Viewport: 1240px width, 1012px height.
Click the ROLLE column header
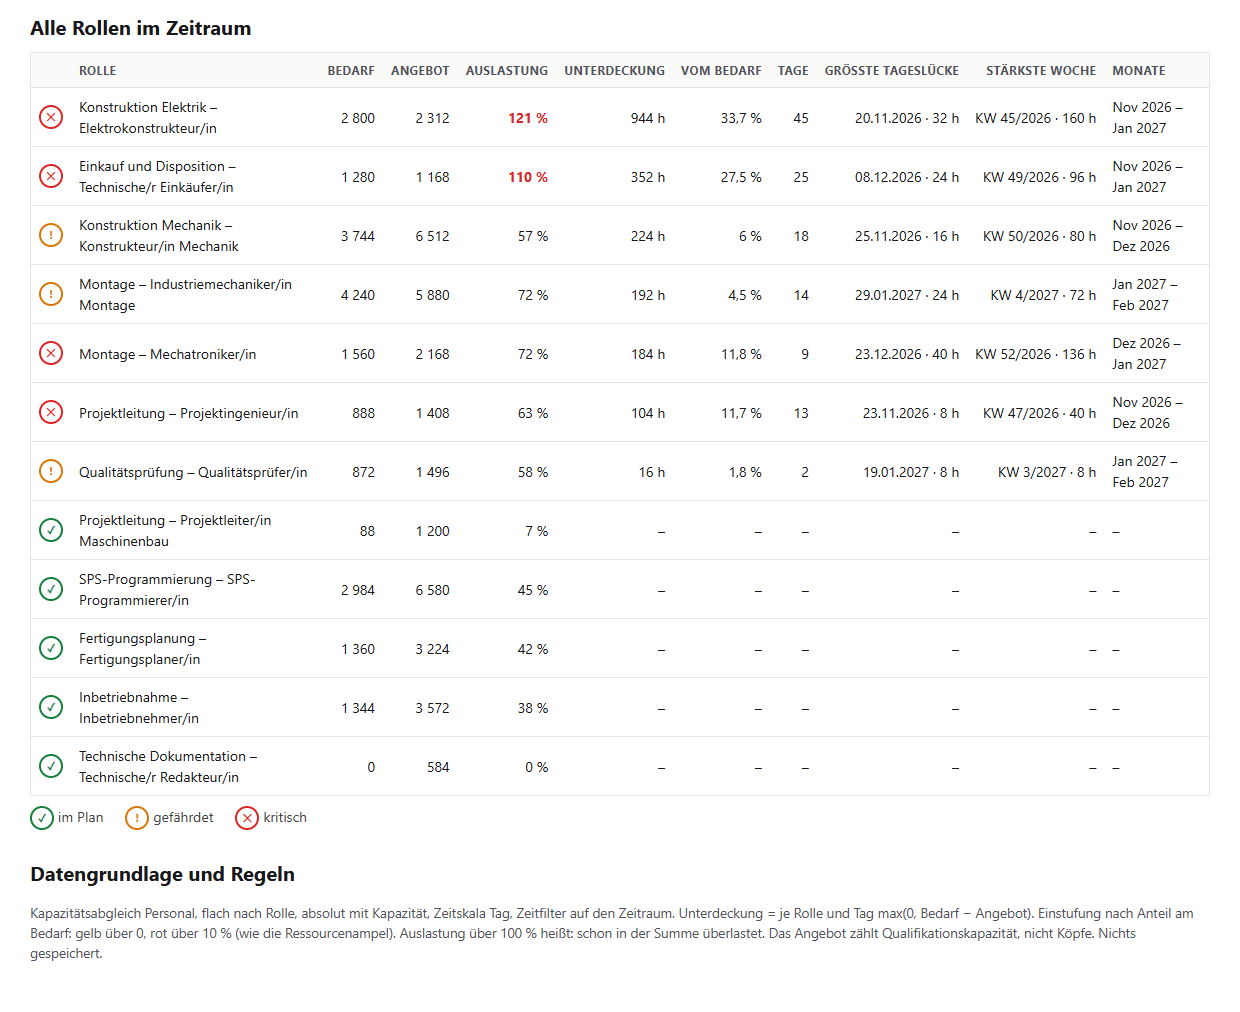pyautogui.click(x=98, y=71)
